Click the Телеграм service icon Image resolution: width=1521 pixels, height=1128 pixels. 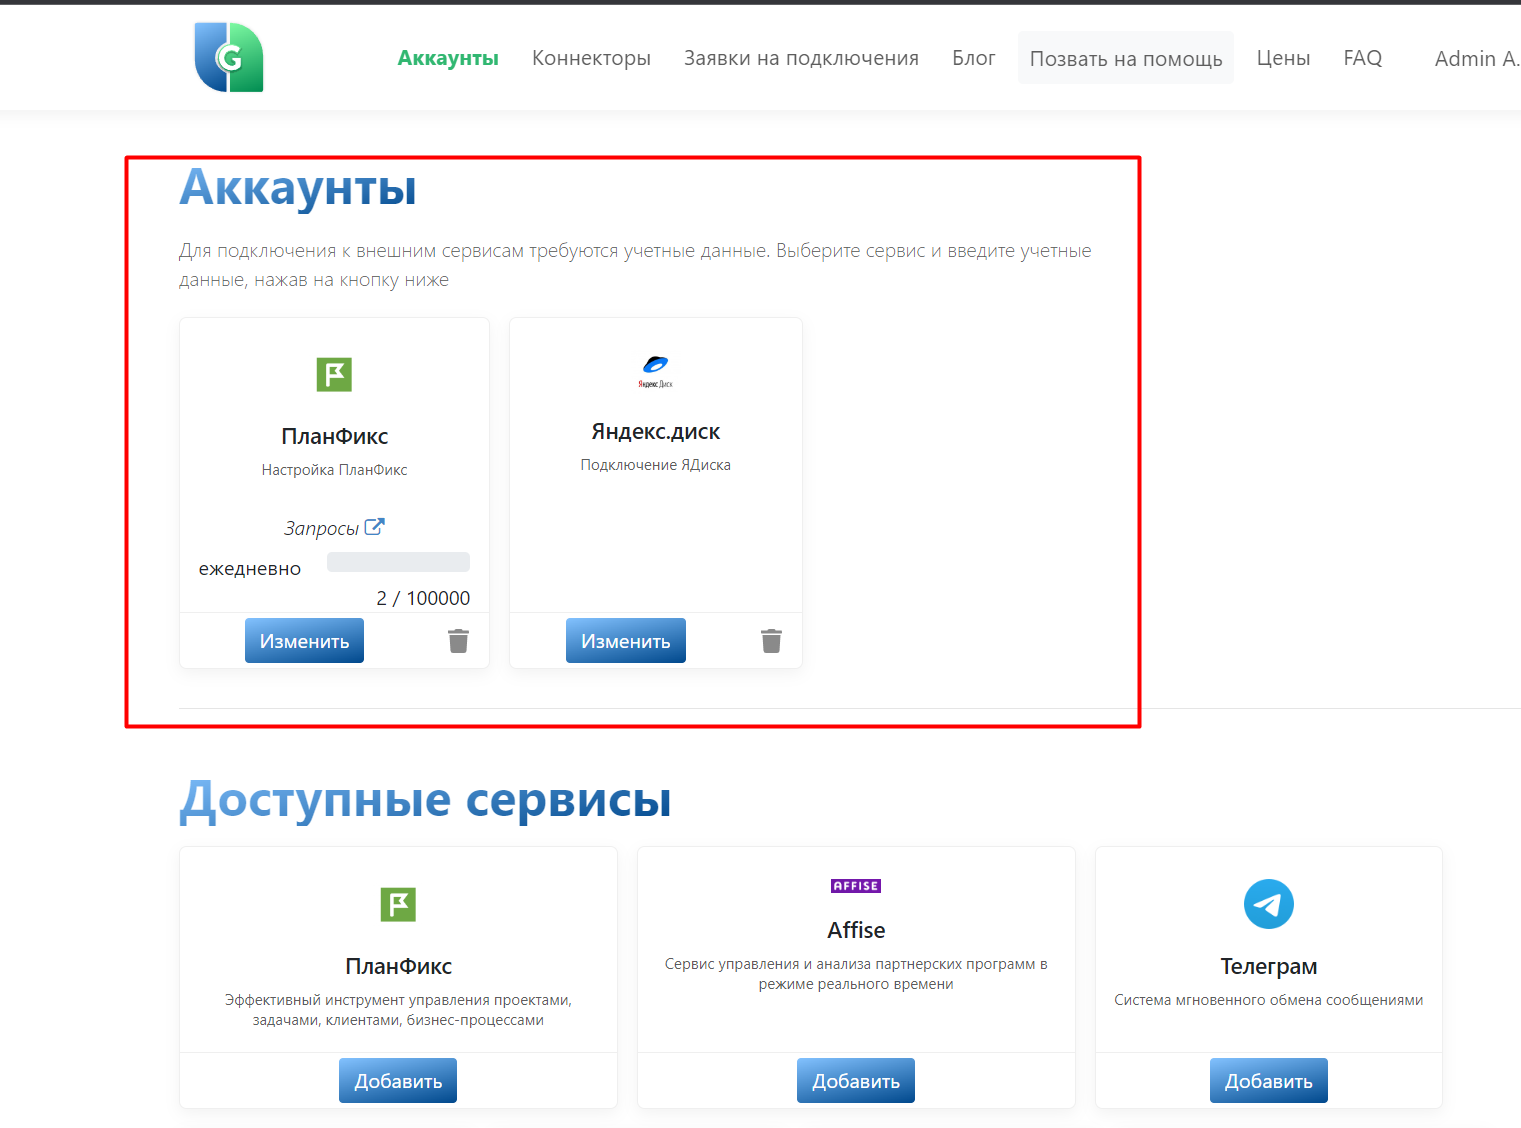click(1269, 904)
